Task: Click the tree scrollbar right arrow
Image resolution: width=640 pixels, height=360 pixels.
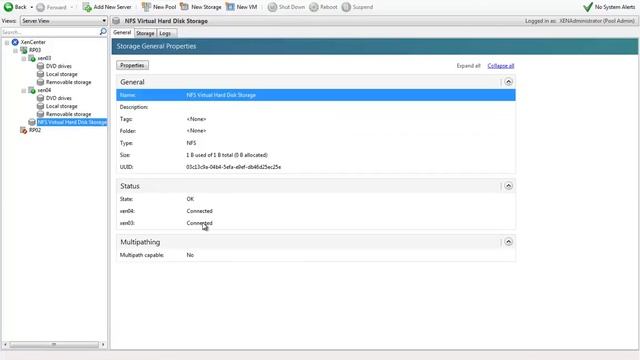Action: click(x=103, y=345)
